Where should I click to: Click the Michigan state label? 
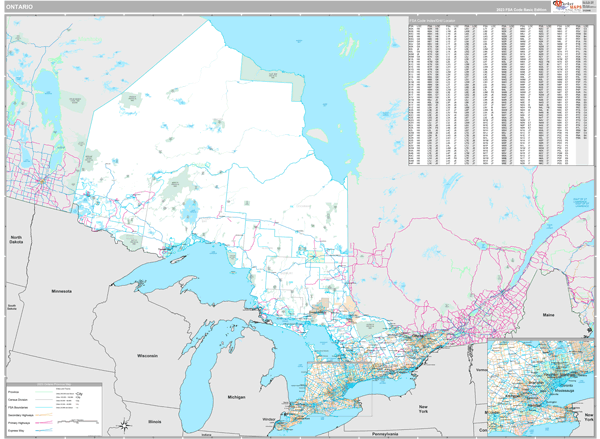click(x=236, y=397)
